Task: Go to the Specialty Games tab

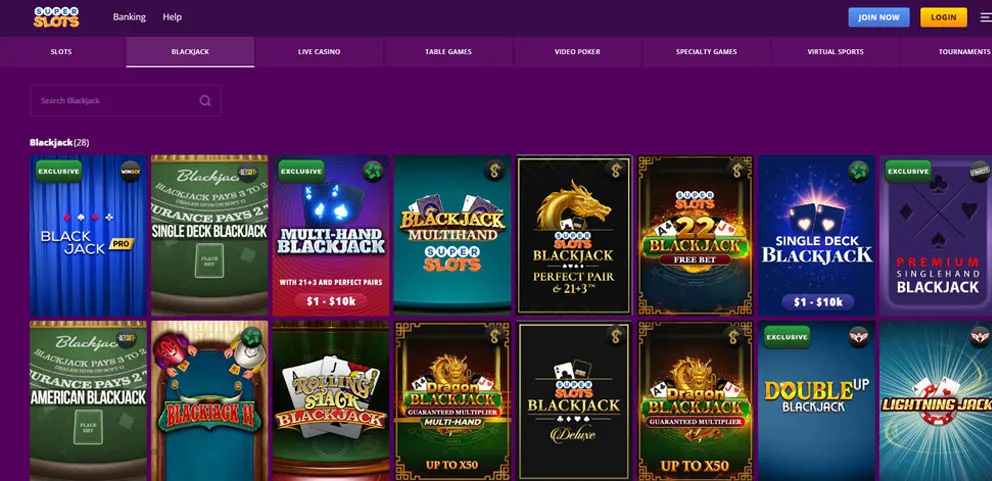Action: click(x=706, y=52)
